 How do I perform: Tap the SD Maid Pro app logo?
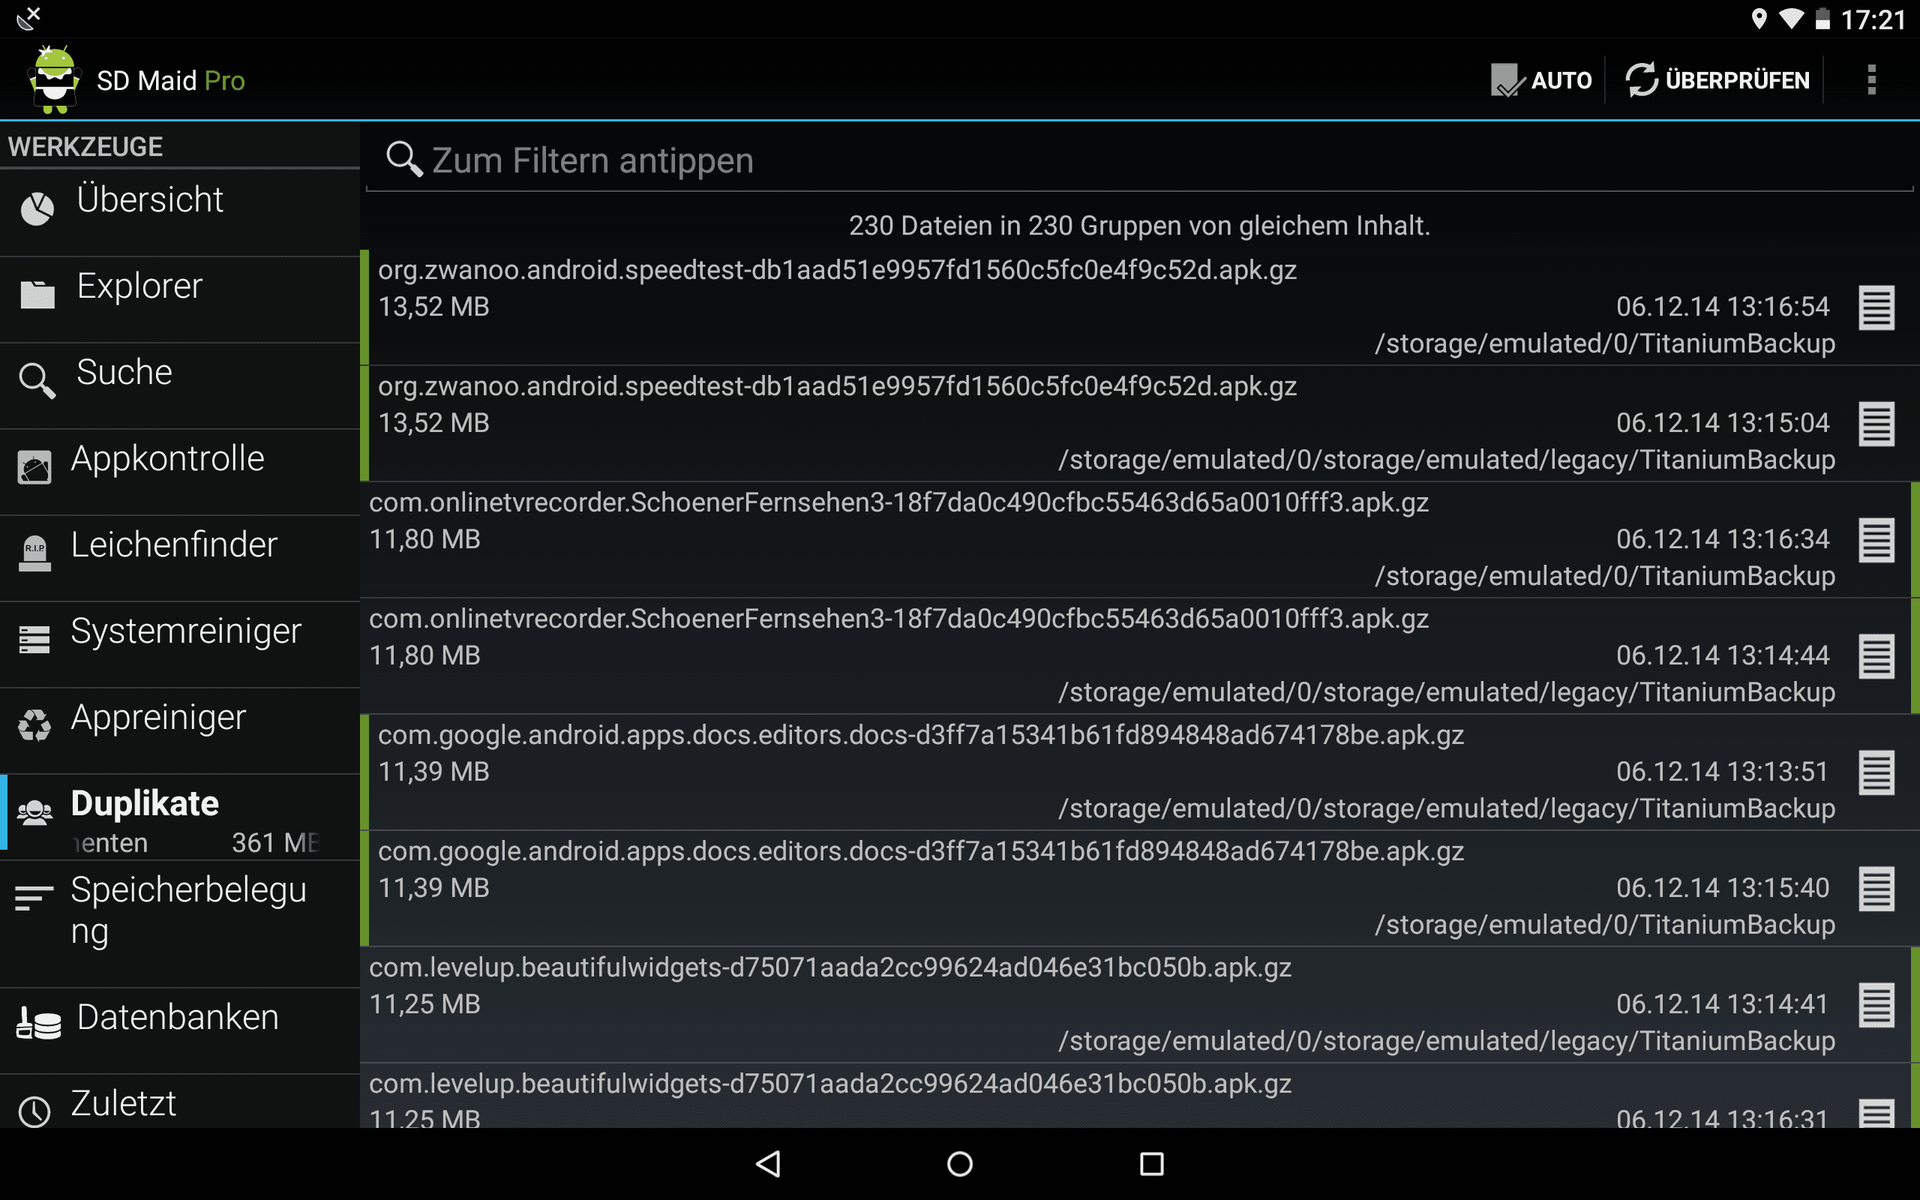(55, 79)
